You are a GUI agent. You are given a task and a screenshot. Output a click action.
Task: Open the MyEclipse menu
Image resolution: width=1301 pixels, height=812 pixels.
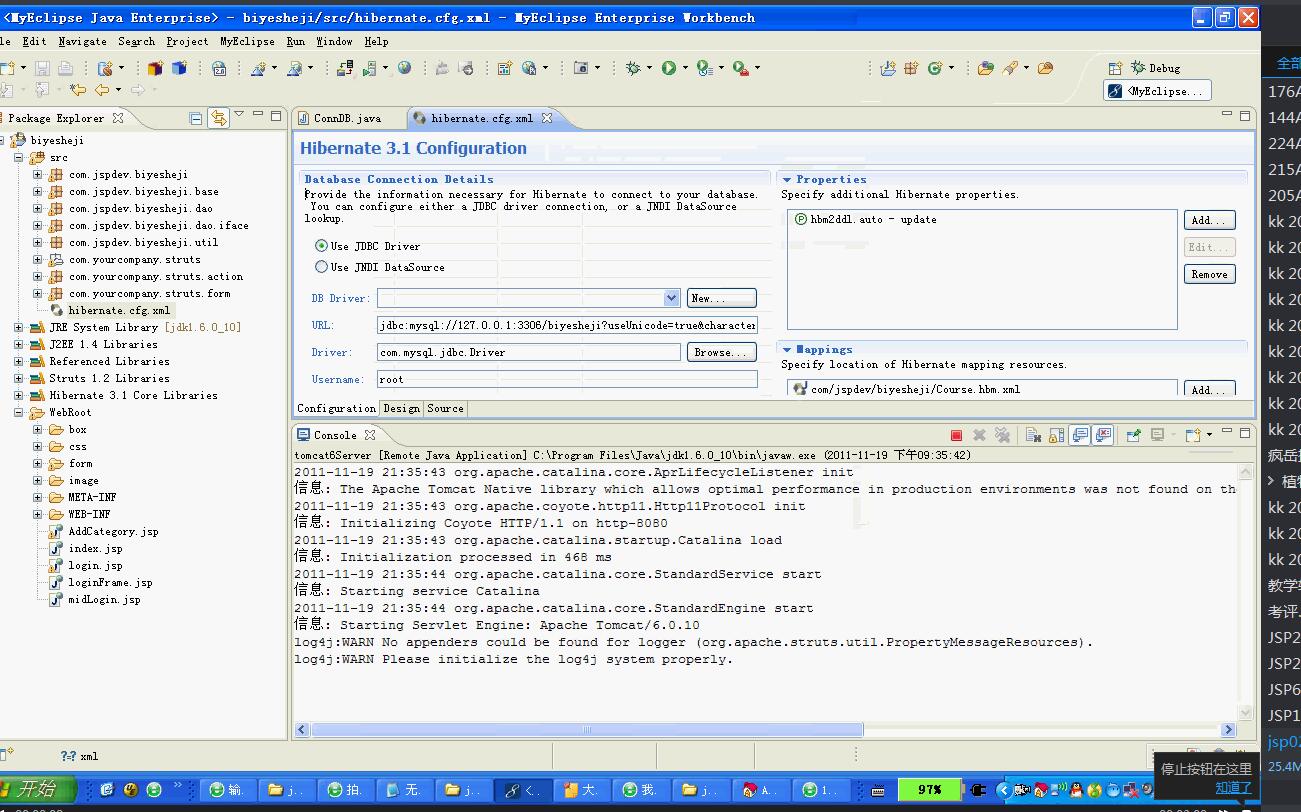tap(247, 41)
